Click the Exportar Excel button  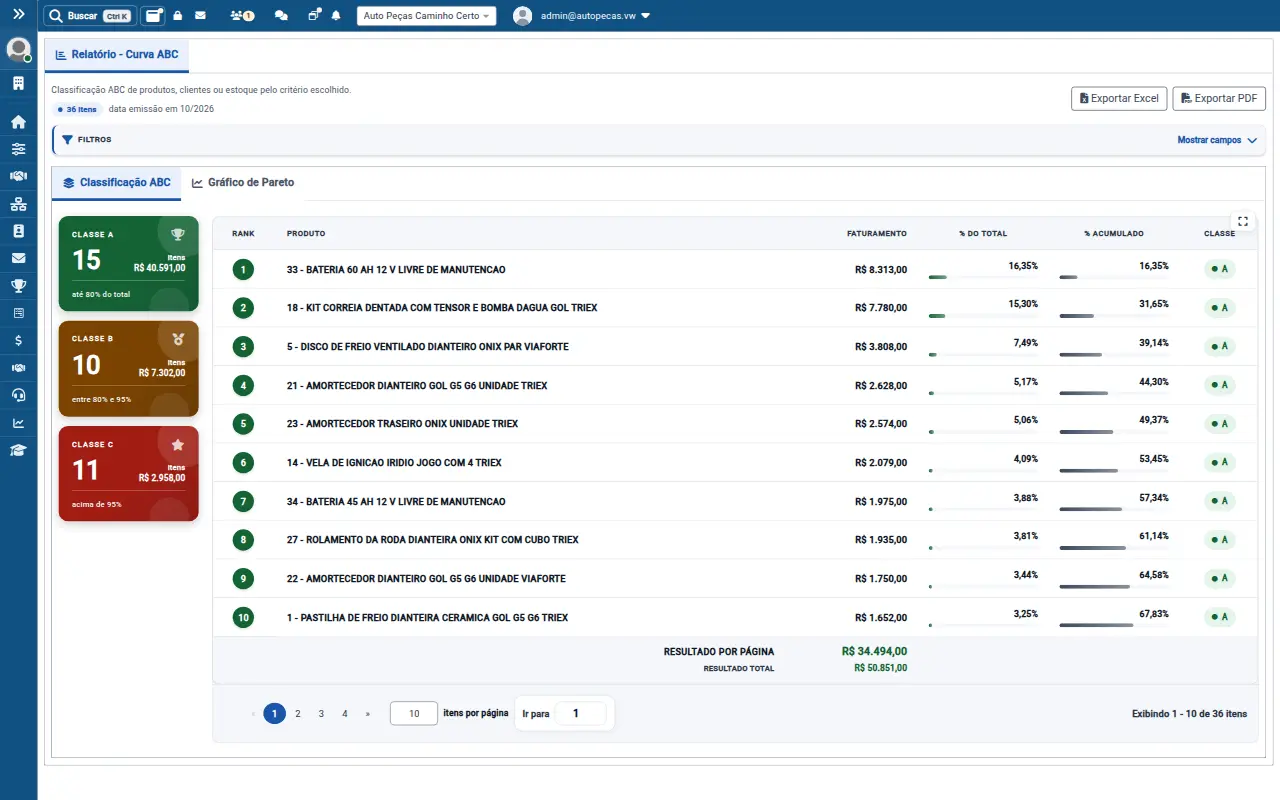pyautogui.click(x=1119, y=98)
